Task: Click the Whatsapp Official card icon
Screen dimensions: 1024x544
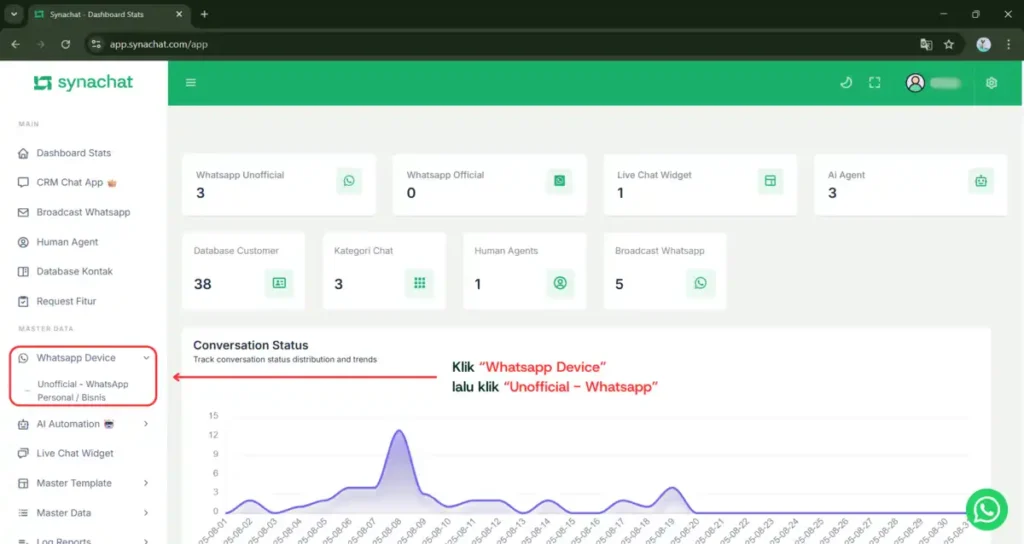Action: [559, 181]
